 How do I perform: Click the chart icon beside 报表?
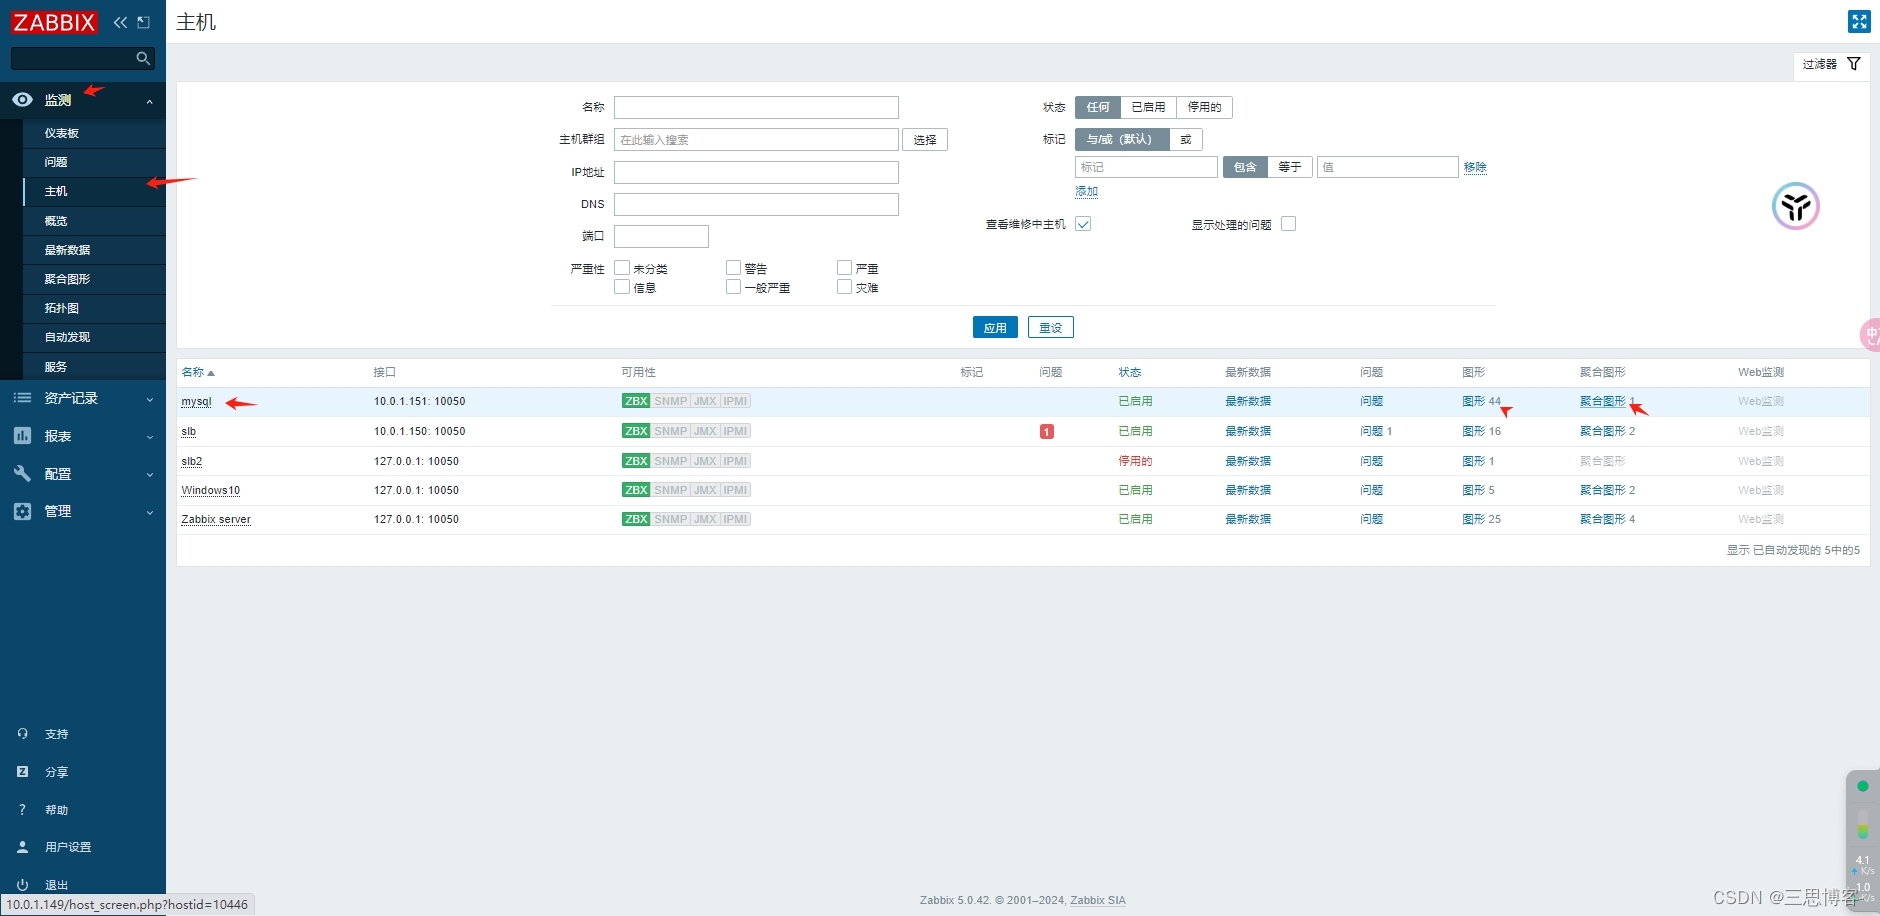pos(22,436)
